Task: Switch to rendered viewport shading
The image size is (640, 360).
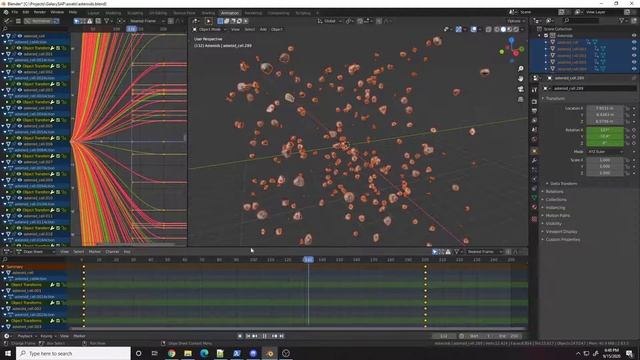Action: click(516, 29)
